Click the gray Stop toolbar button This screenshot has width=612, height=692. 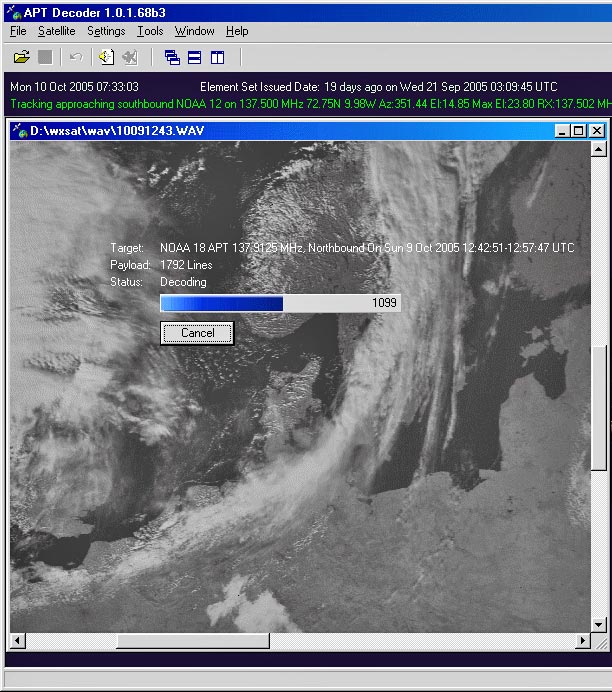point(45,57)
